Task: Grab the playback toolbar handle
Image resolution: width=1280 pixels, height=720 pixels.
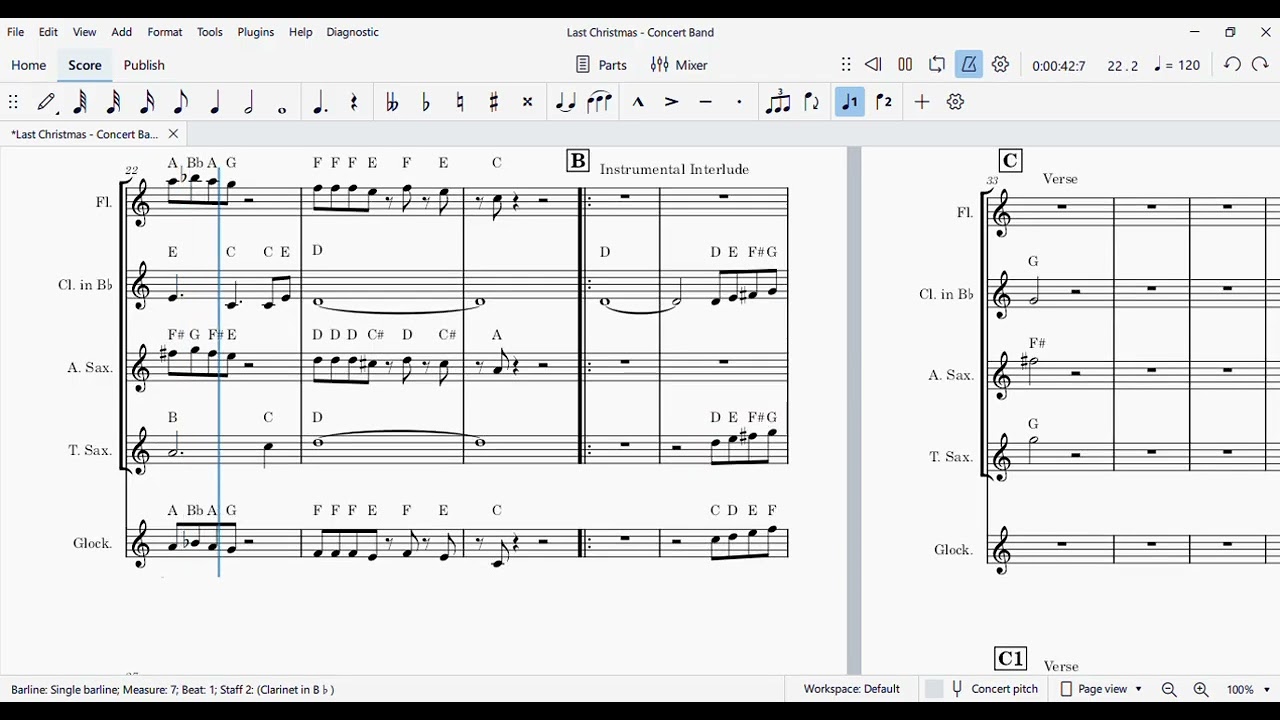Action: pyautogui.click(x=846, y=65)
